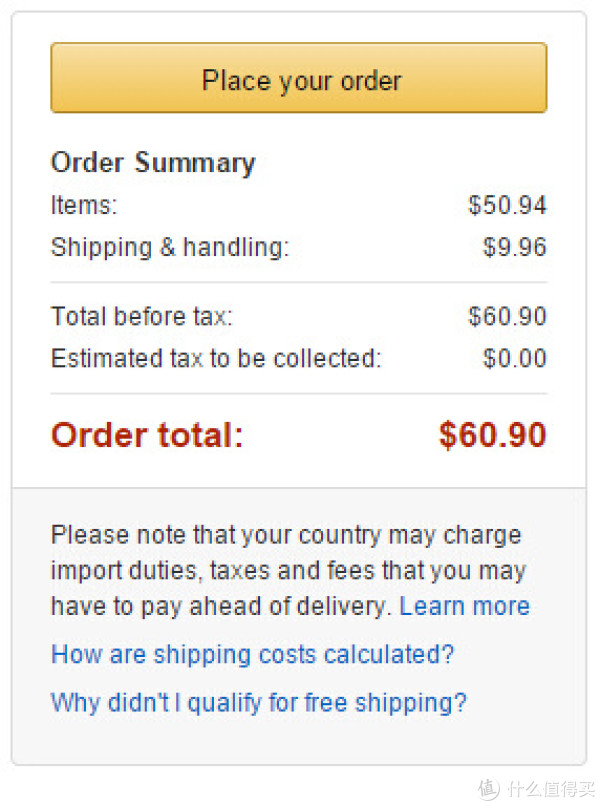
Task: Click the $0.00 estimated tax amount
Action: (514, 358)
